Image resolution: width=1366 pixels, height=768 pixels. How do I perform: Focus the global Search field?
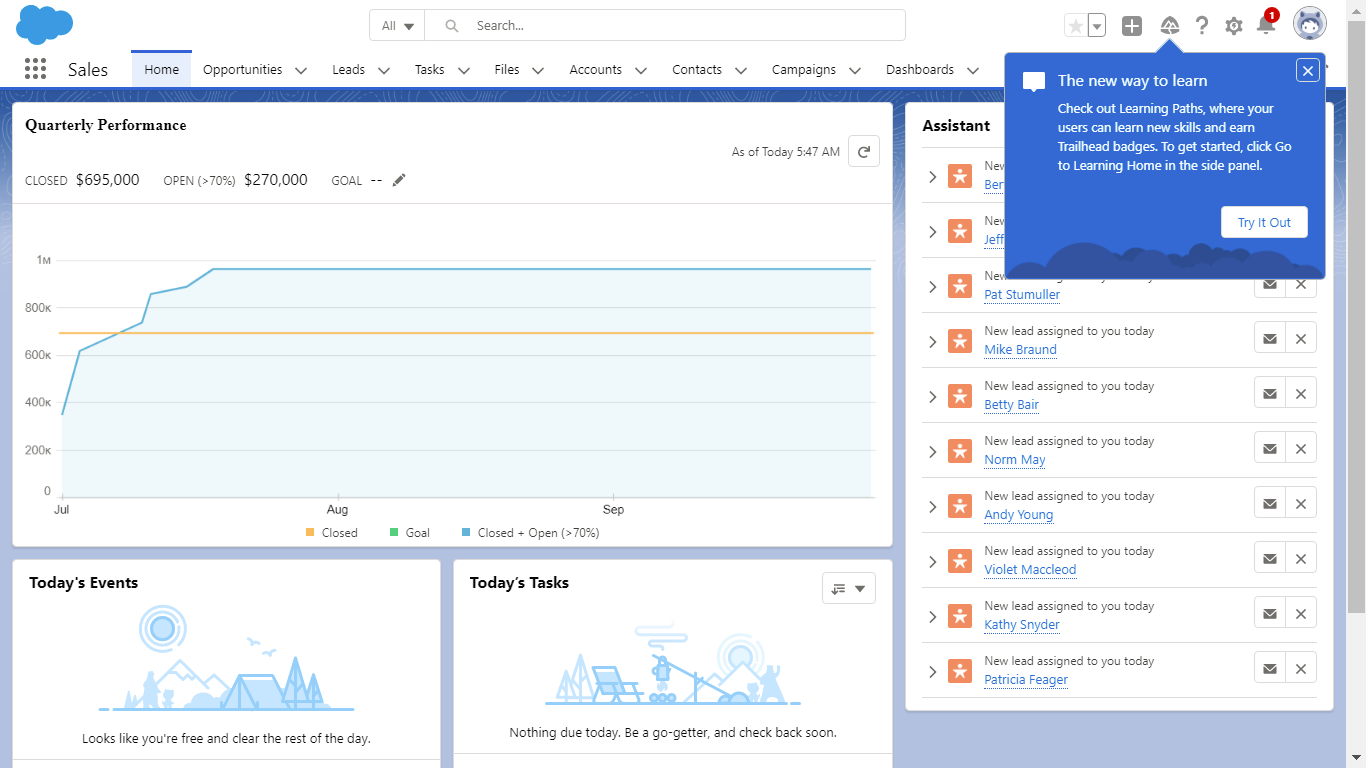coord(665,26)
